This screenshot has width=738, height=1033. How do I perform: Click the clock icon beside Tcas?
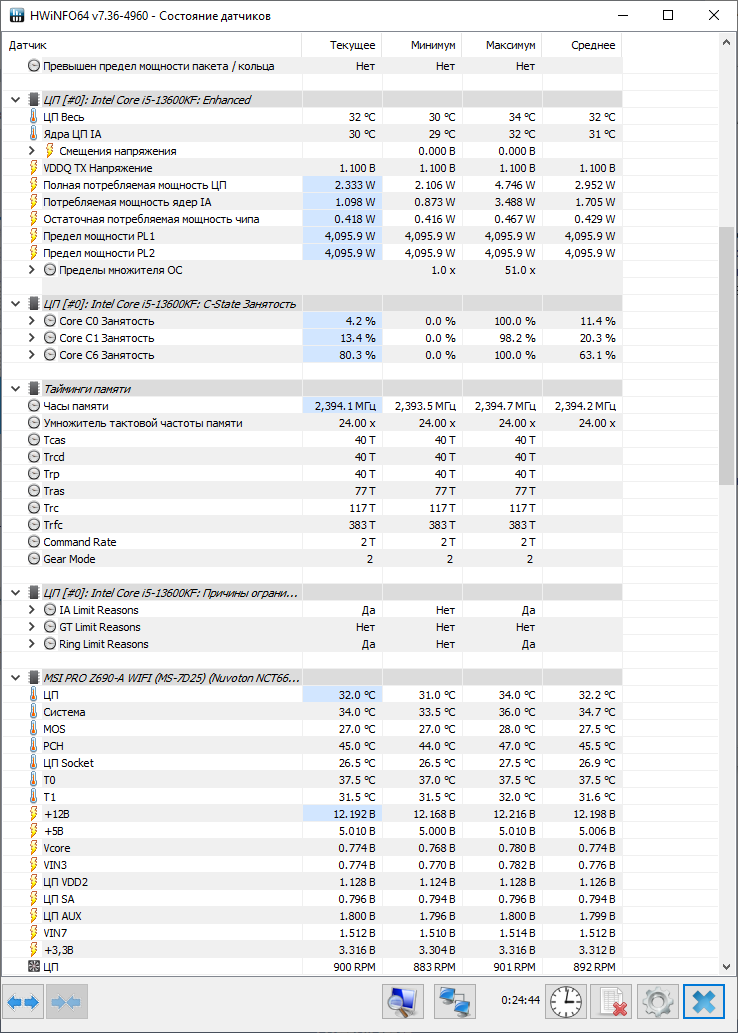click(x=34, y=440)
